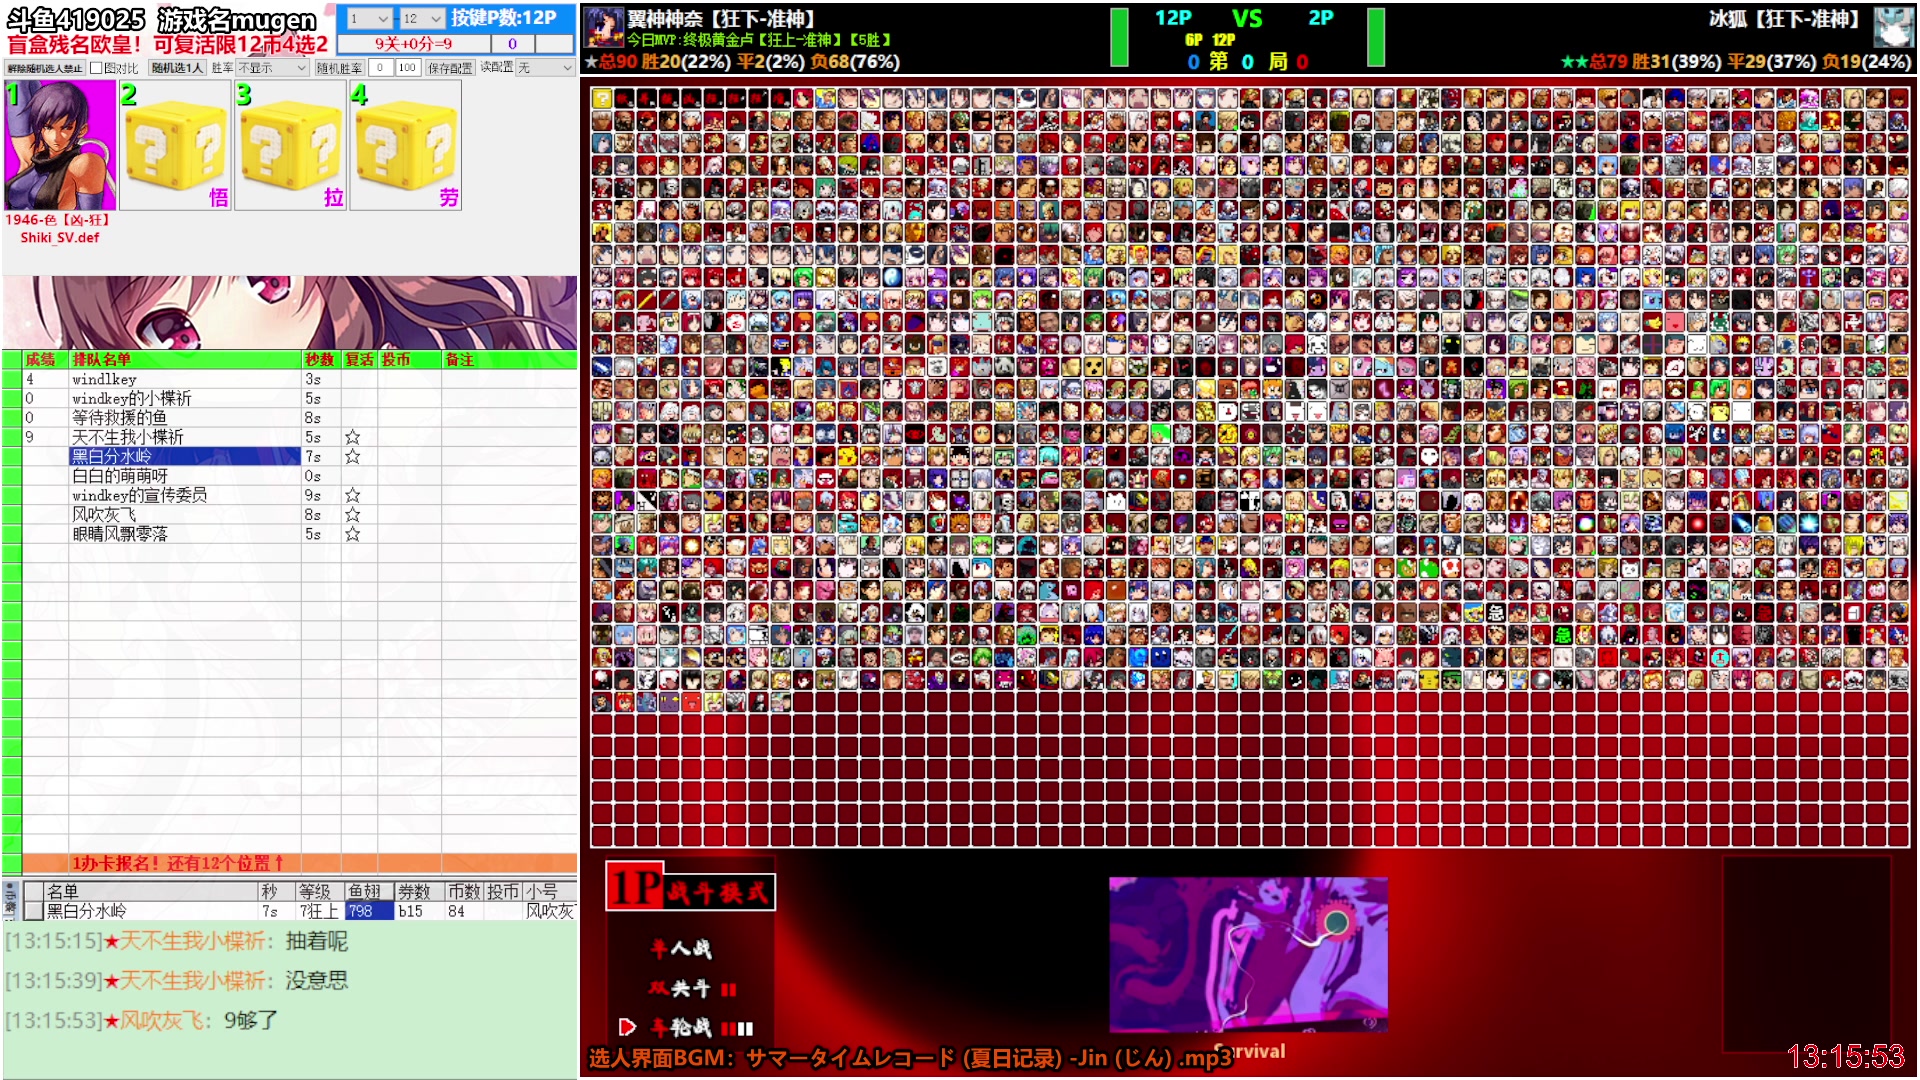Click the 鱼翅 column header
Screen dimensions: 1920x1080
(x=369, y=891)
